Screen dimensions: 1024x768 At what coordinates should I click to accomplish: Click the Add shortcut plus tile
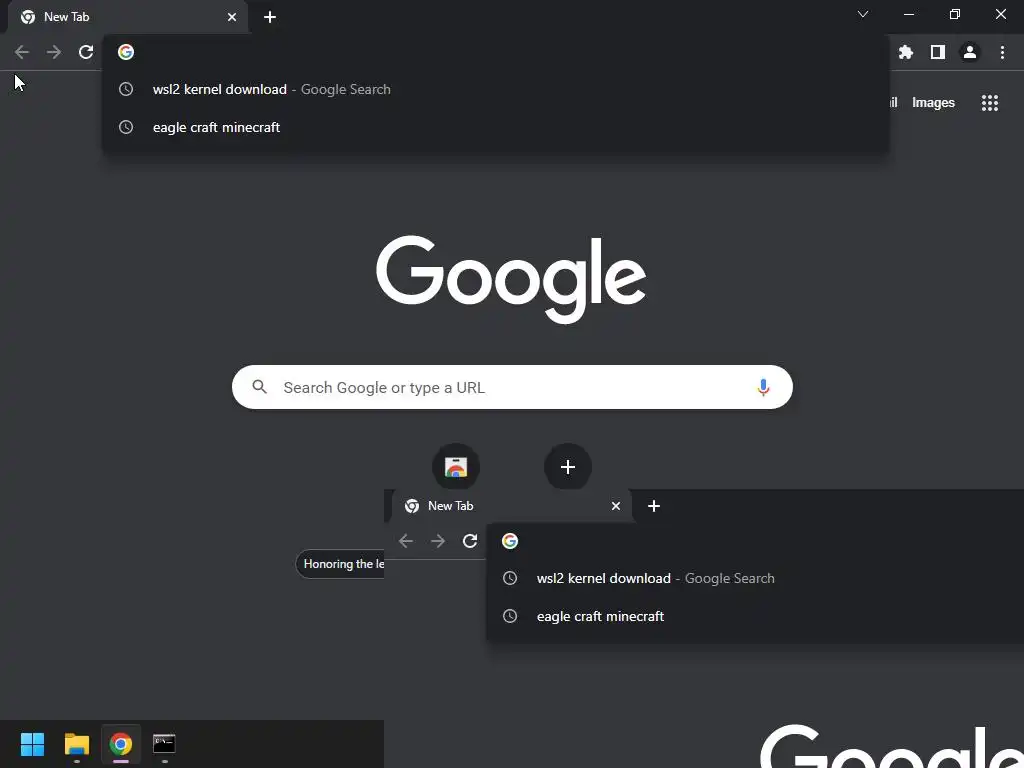(x=568, y=467)
